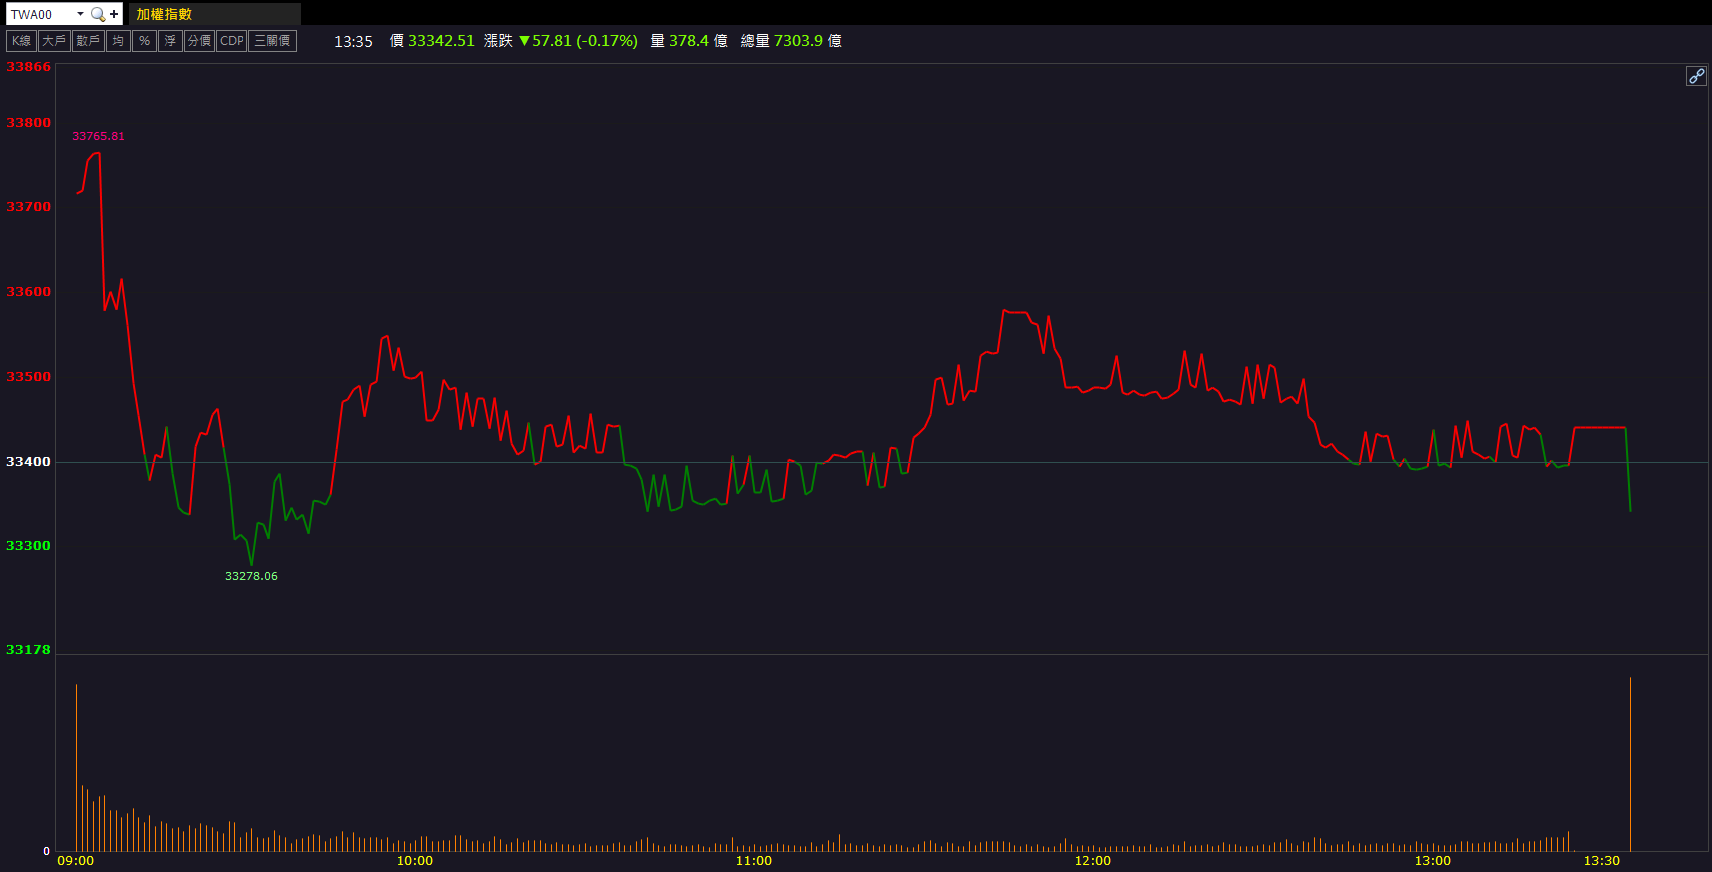
Task: Toggle the 散戶 indicator button
Action: point(88,41)
